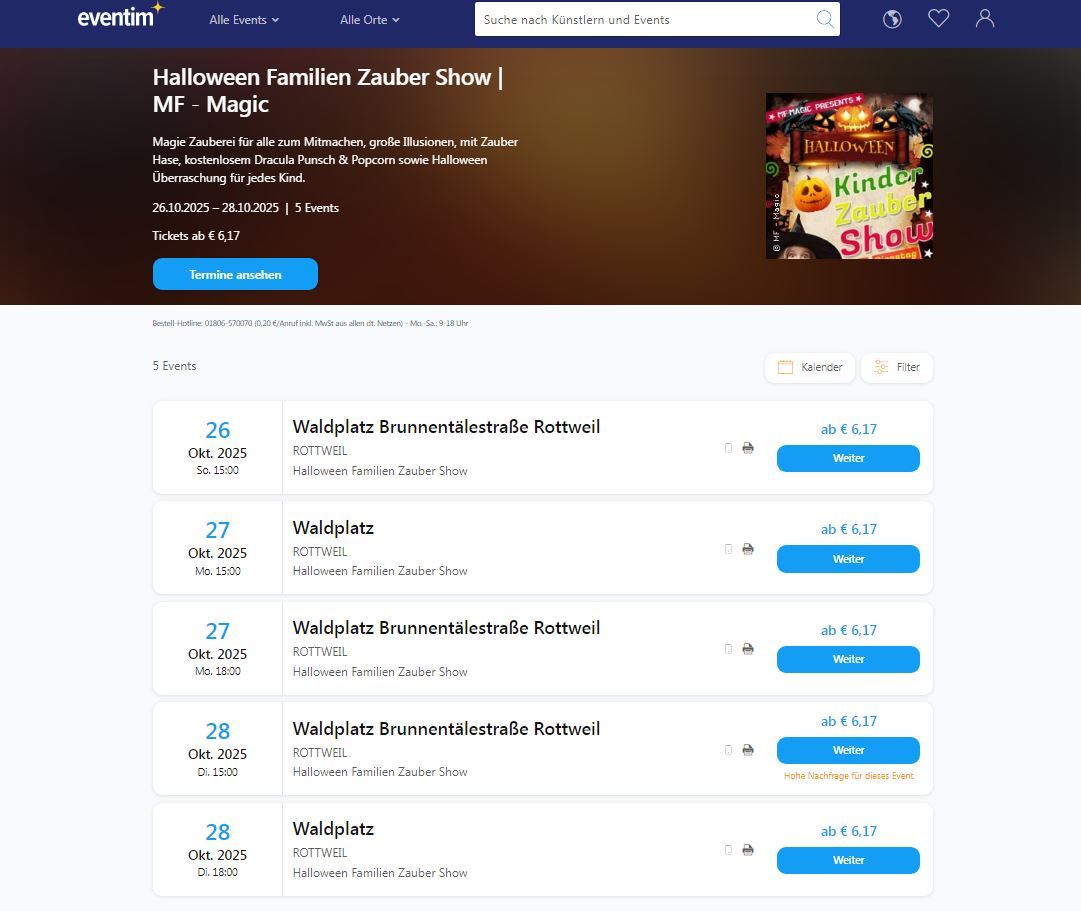
Task: Click the Halloween Kinder Zauber Show poster
Action: 849,176
